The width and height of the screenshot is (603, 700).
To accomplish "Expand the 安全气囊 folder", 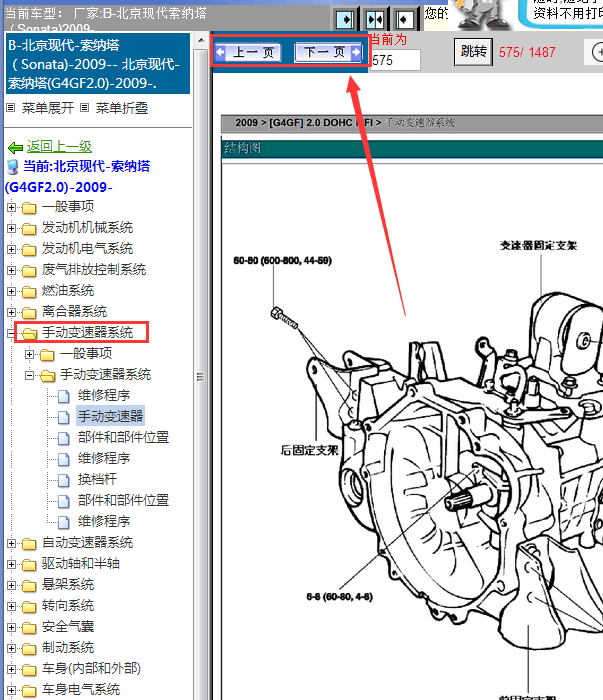I will click(x=12, y=627).
